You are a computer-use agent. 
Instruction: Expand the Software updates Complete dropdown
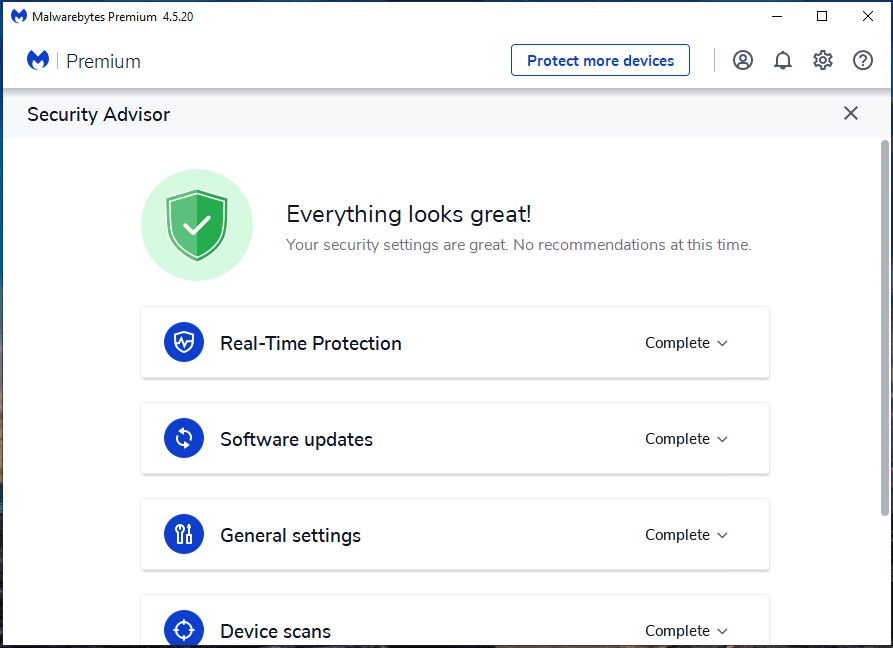click(686, 438)
